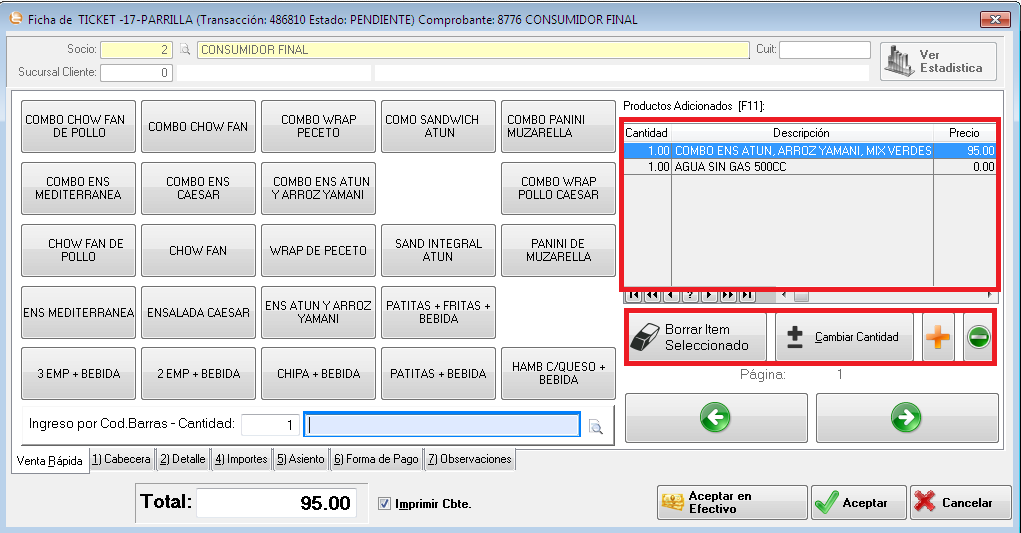Click the Cambiar Cantidad button
The height and width of the screenshot is (533, 1021).
tap(846, 338)
